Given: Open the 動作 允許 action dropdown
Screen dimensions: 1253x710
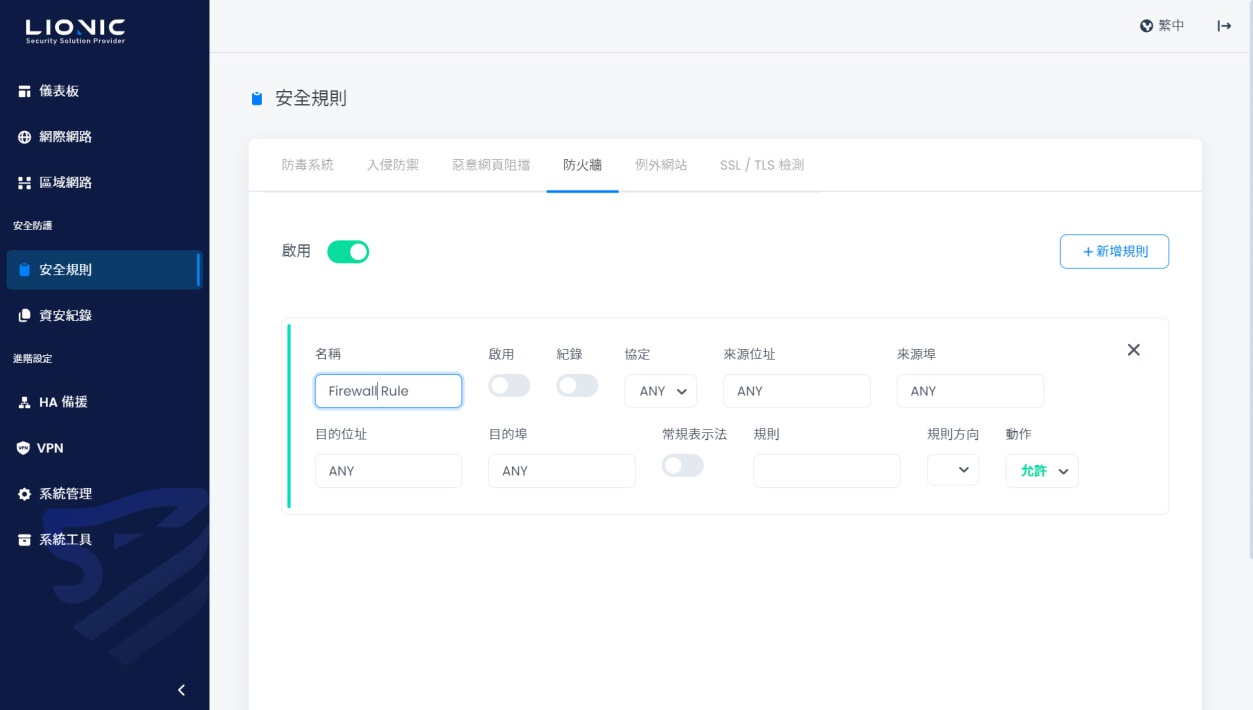Looking at the screenshot, I should [1042, 471].
